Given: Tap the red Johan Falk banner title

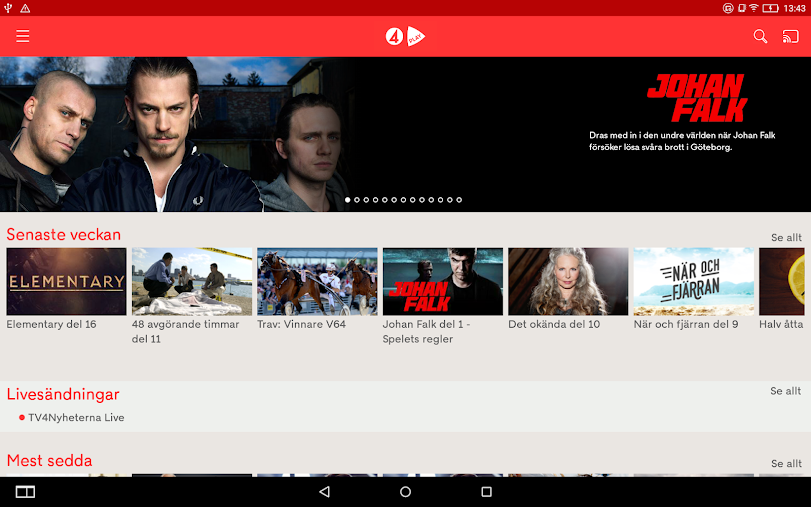Looking at the screenshot, I should click(x=696, y=97).
